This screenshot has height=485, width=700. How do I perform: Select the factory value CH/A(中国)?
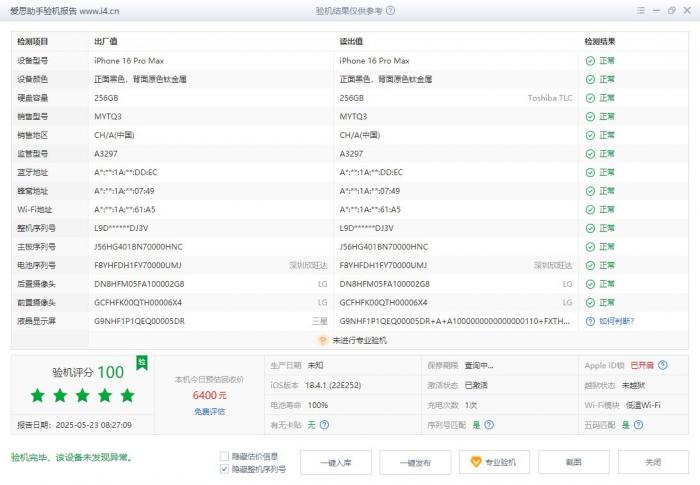point(114,135)
